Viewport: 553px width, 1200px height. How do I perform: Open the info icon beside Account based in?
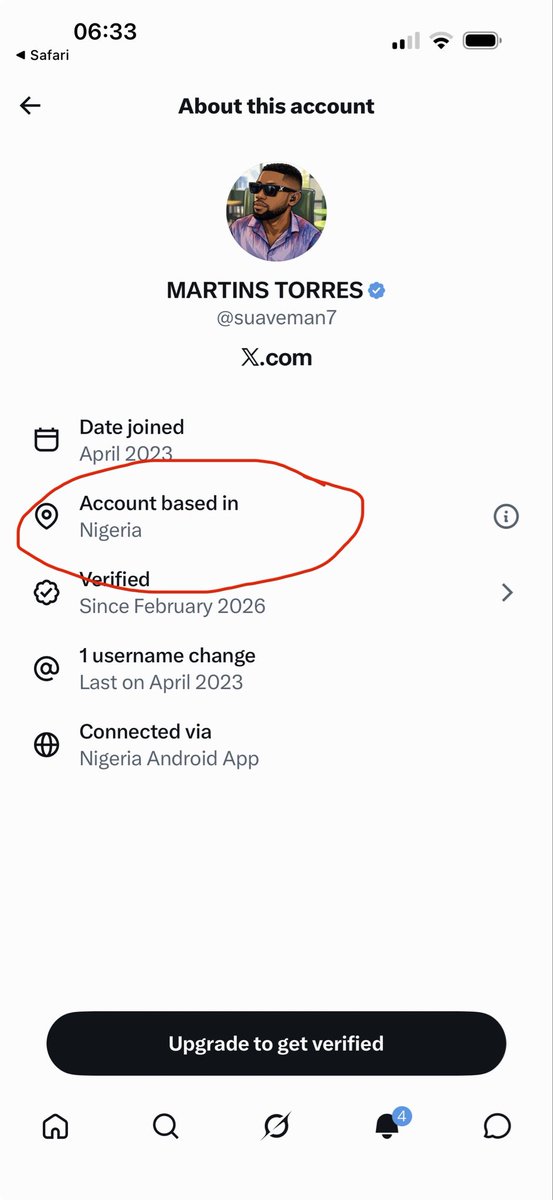click(x=506, y=517)
